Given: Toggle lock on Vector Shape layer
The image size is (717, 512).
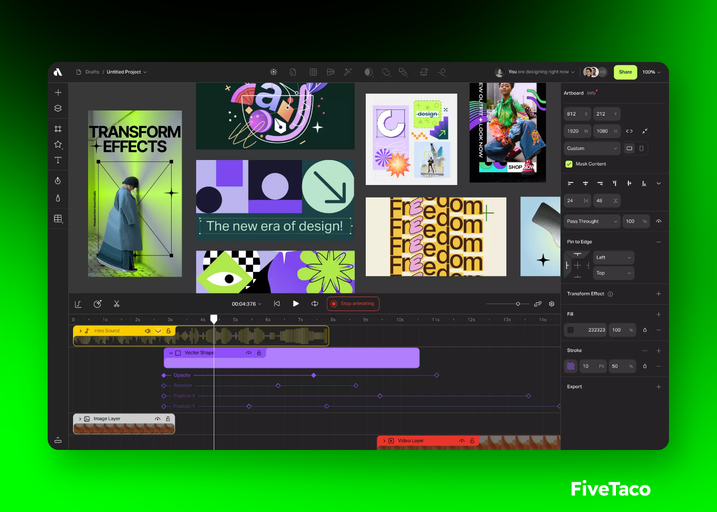Looking at the screenshot, I should 259,353.
